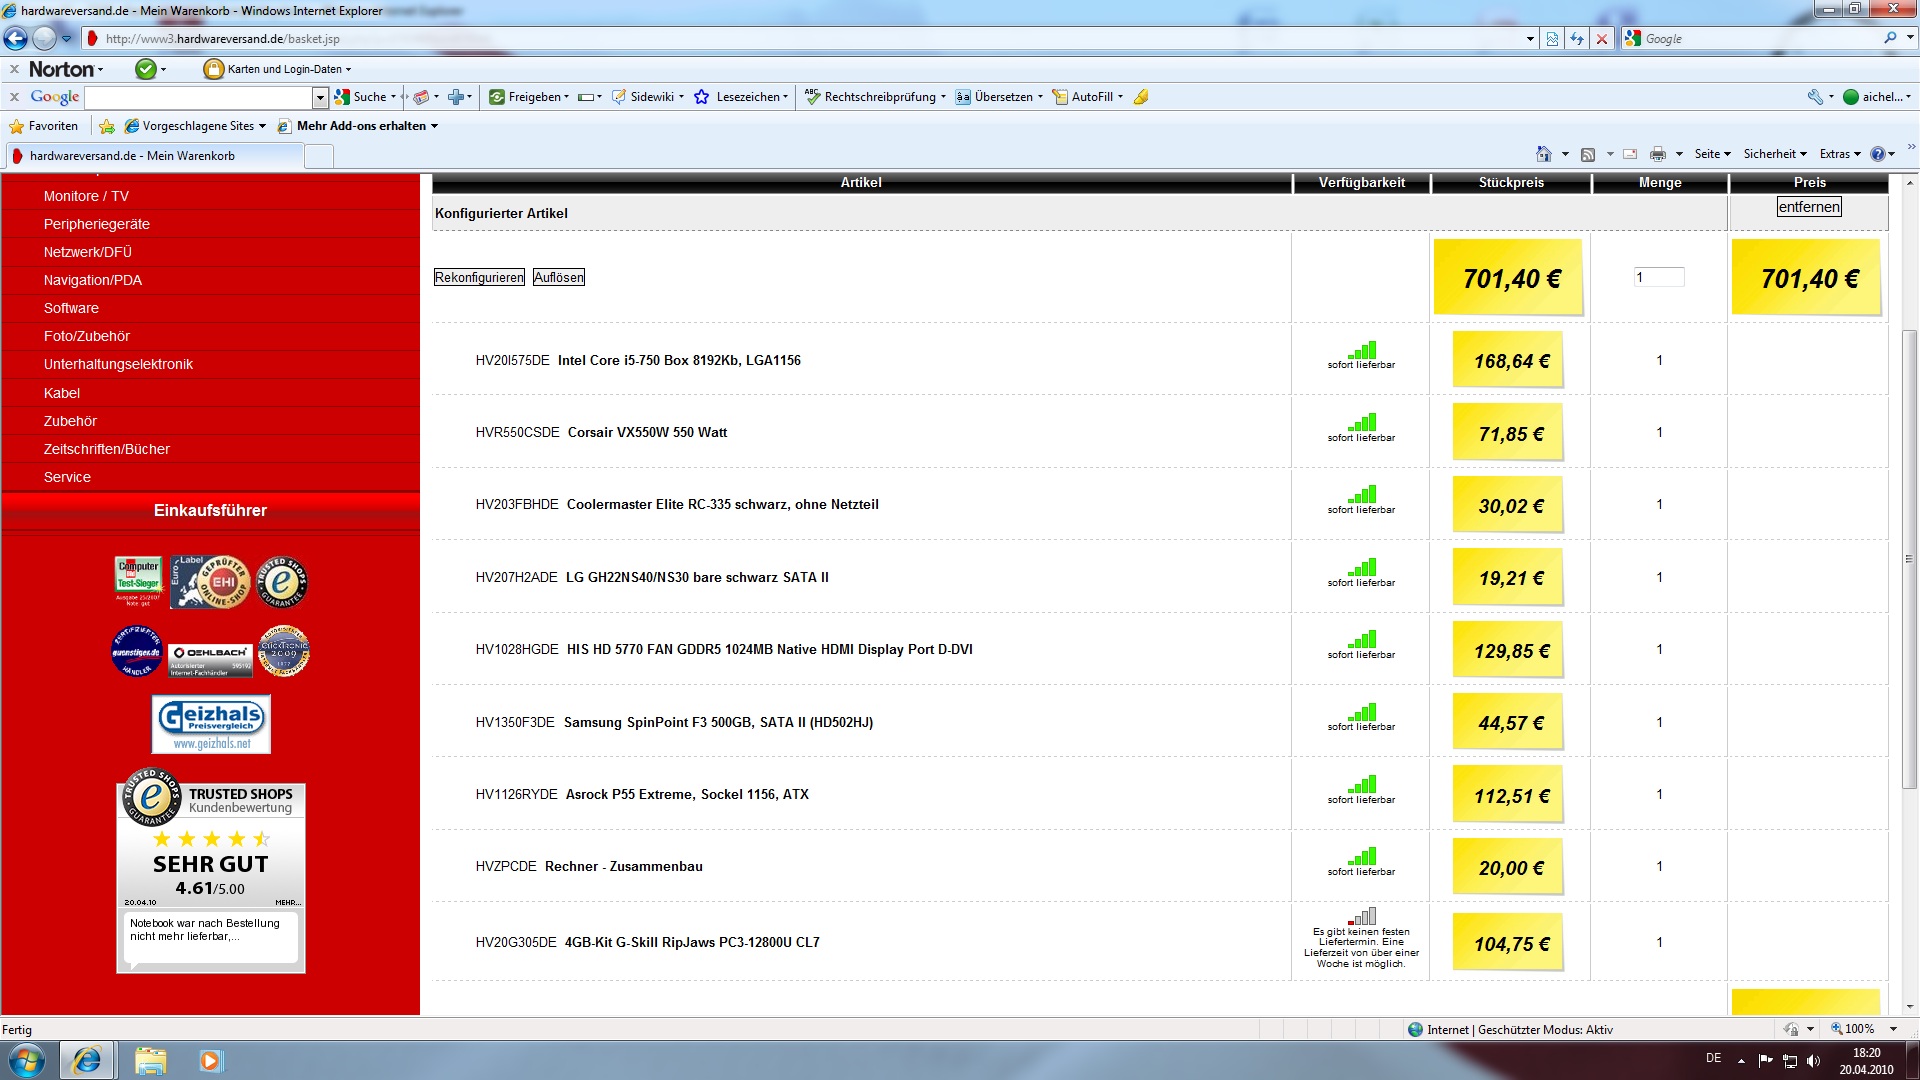Image resolution: width=1920 pixels, height=1080 pixels.
Task: Click the Google toolbar blue plus icon
Action: [x=455, y=97]
